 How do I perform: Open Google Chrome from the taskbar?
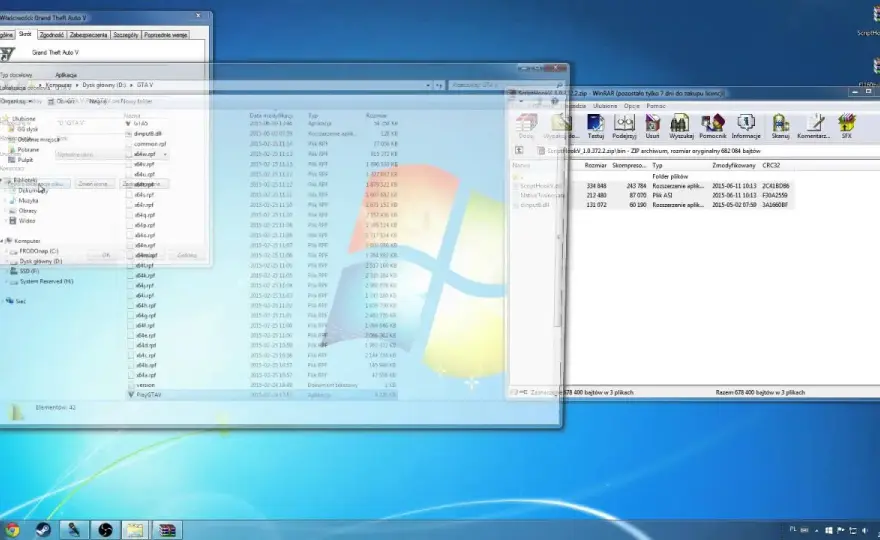(12, 529)
